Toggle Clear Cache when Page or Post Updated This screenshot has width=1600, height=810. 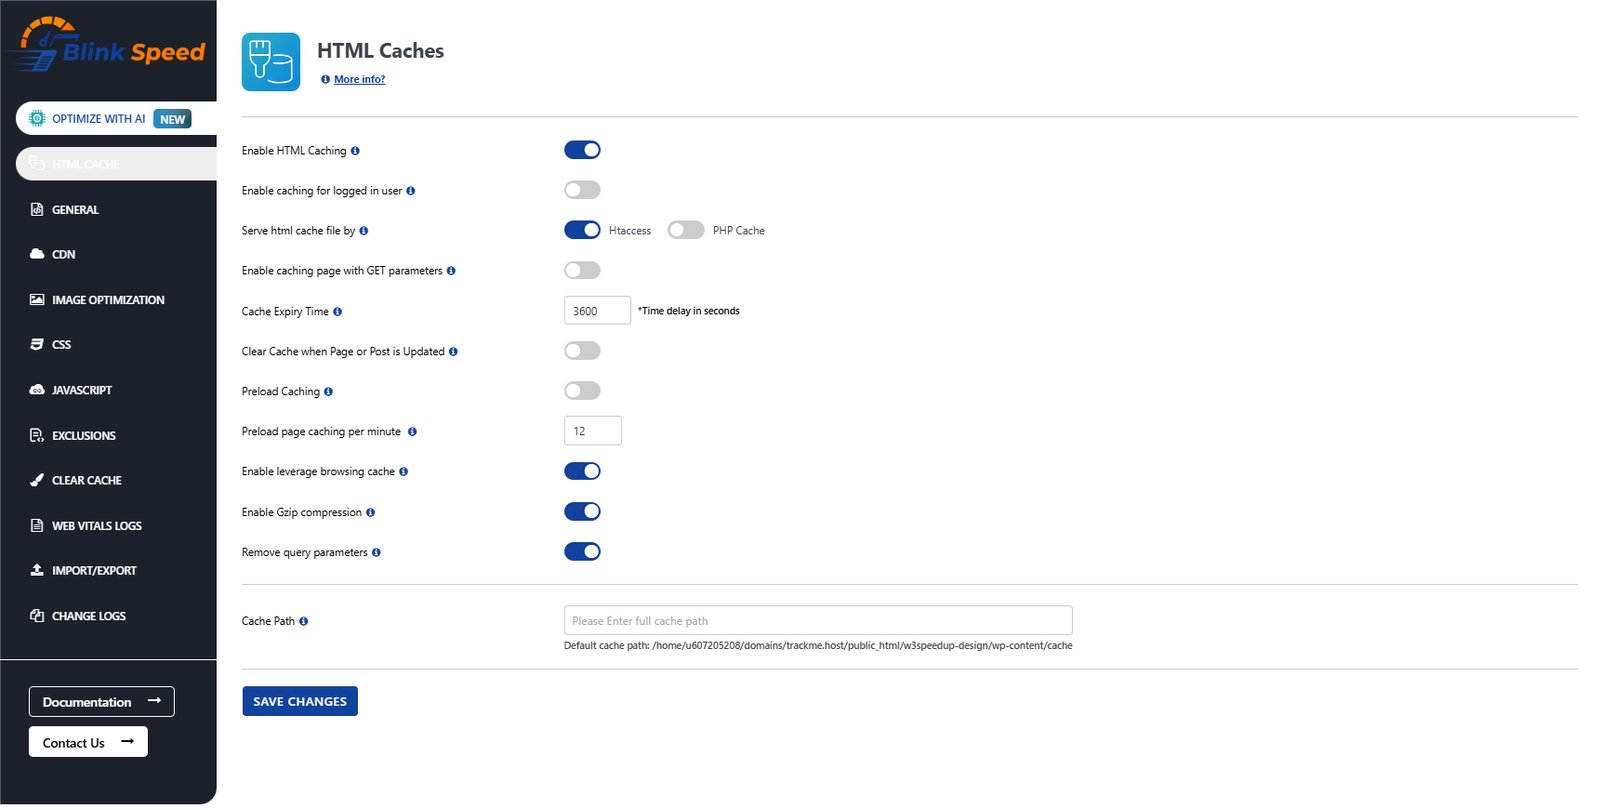pos(582,351)
